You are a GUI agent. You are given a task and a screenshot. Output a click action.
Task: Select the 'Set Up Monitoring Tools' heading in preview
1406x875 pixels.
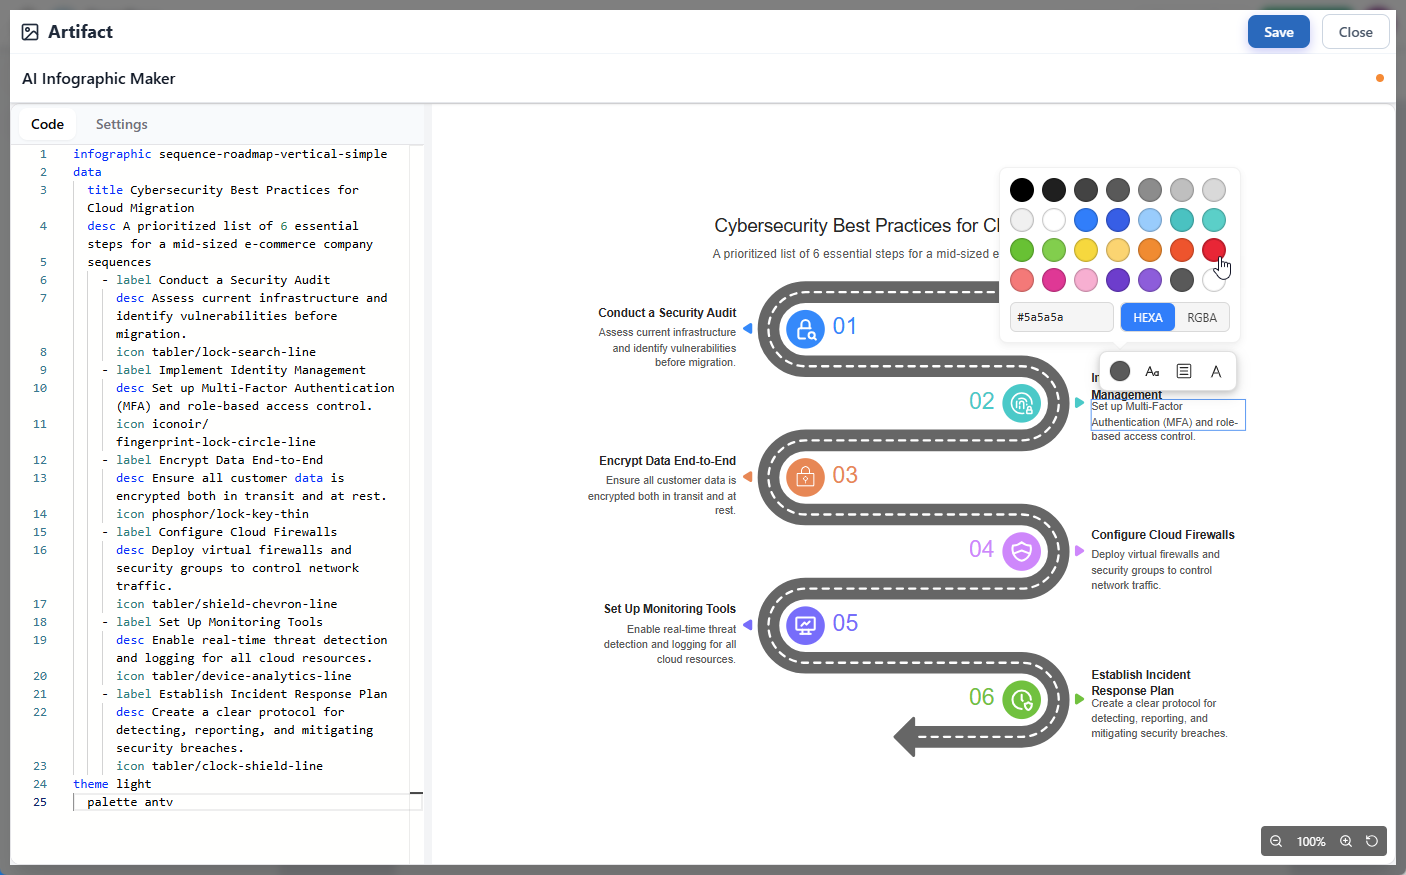670,609
